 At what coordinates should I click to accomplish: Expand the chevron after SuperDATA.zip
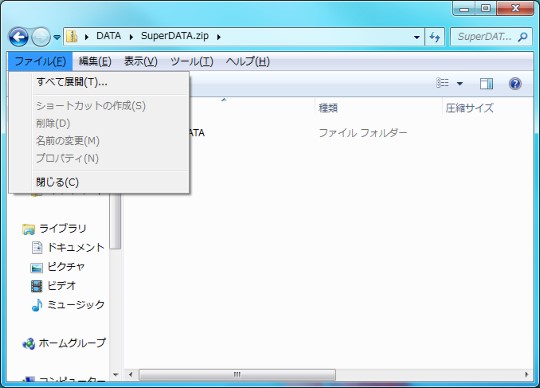click(219, 37)
